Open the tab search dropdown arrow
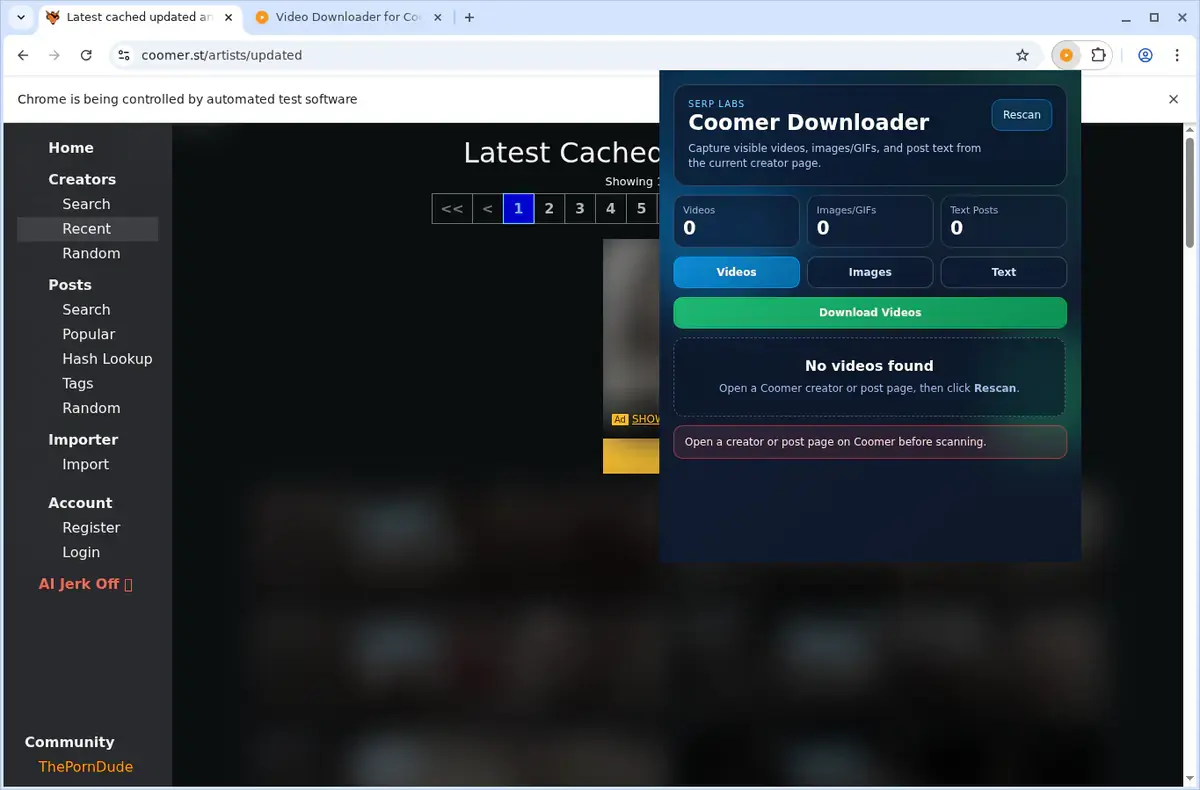 coord(20,17)
